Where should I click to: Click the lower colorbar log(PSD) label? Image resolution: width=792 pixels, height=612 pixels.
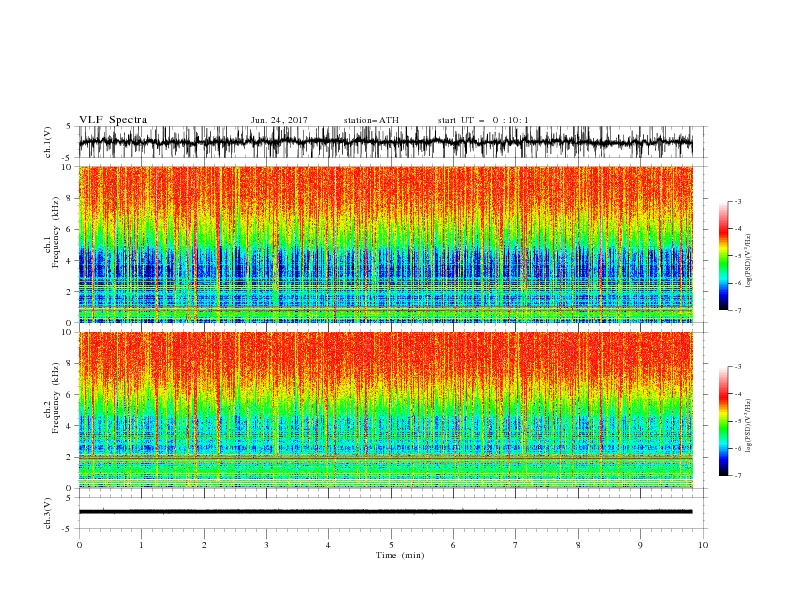(748, 426)
